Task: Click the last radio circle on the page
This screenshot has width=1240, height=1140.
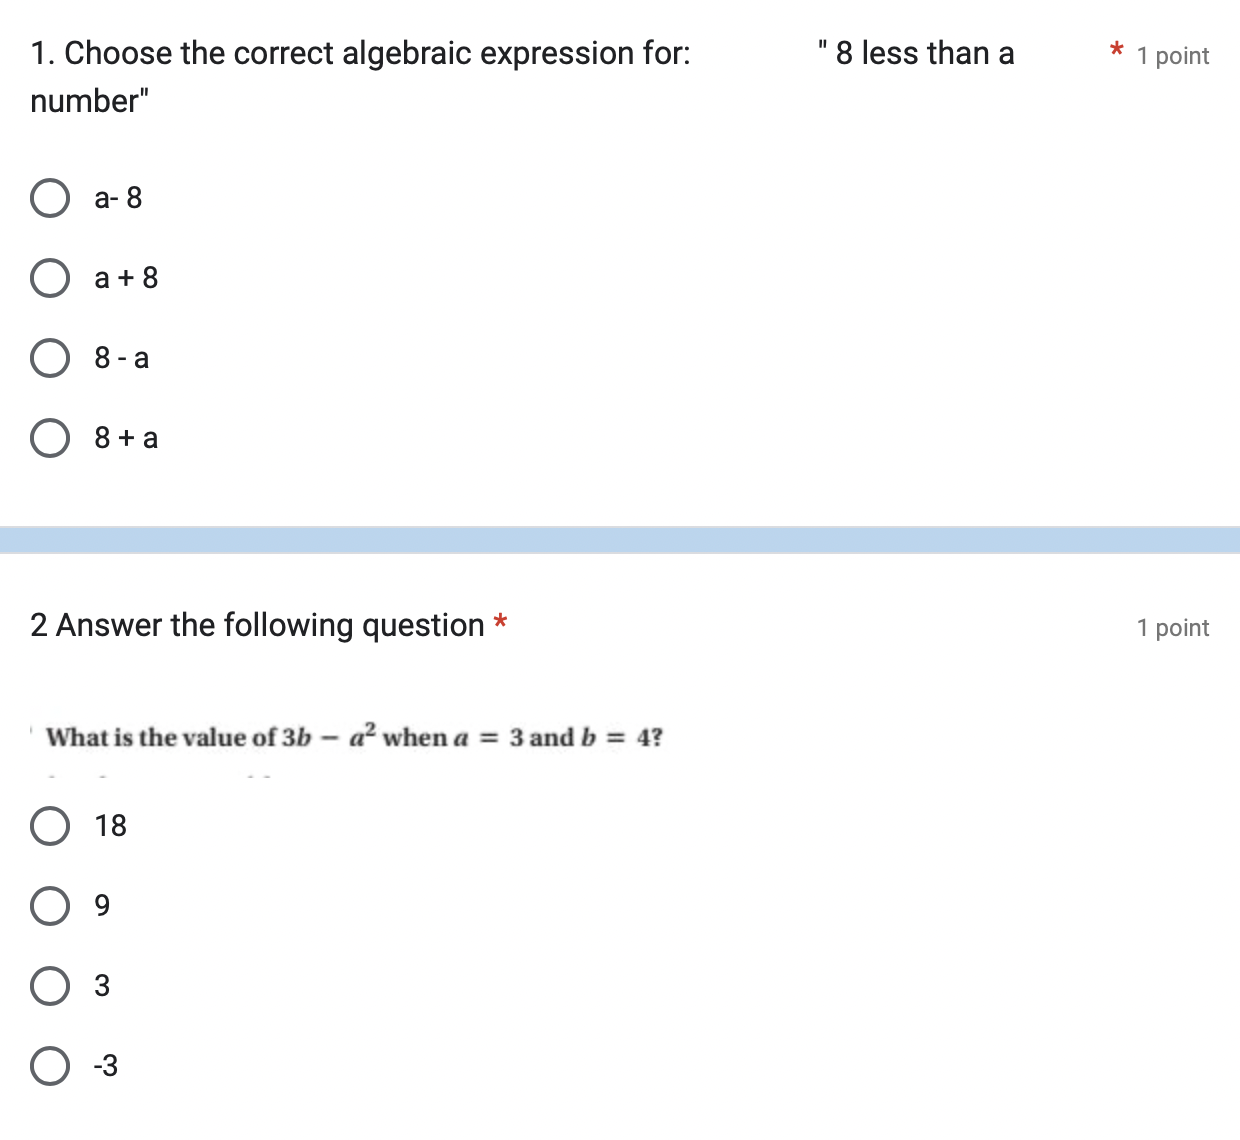Action: [49, 1066]
